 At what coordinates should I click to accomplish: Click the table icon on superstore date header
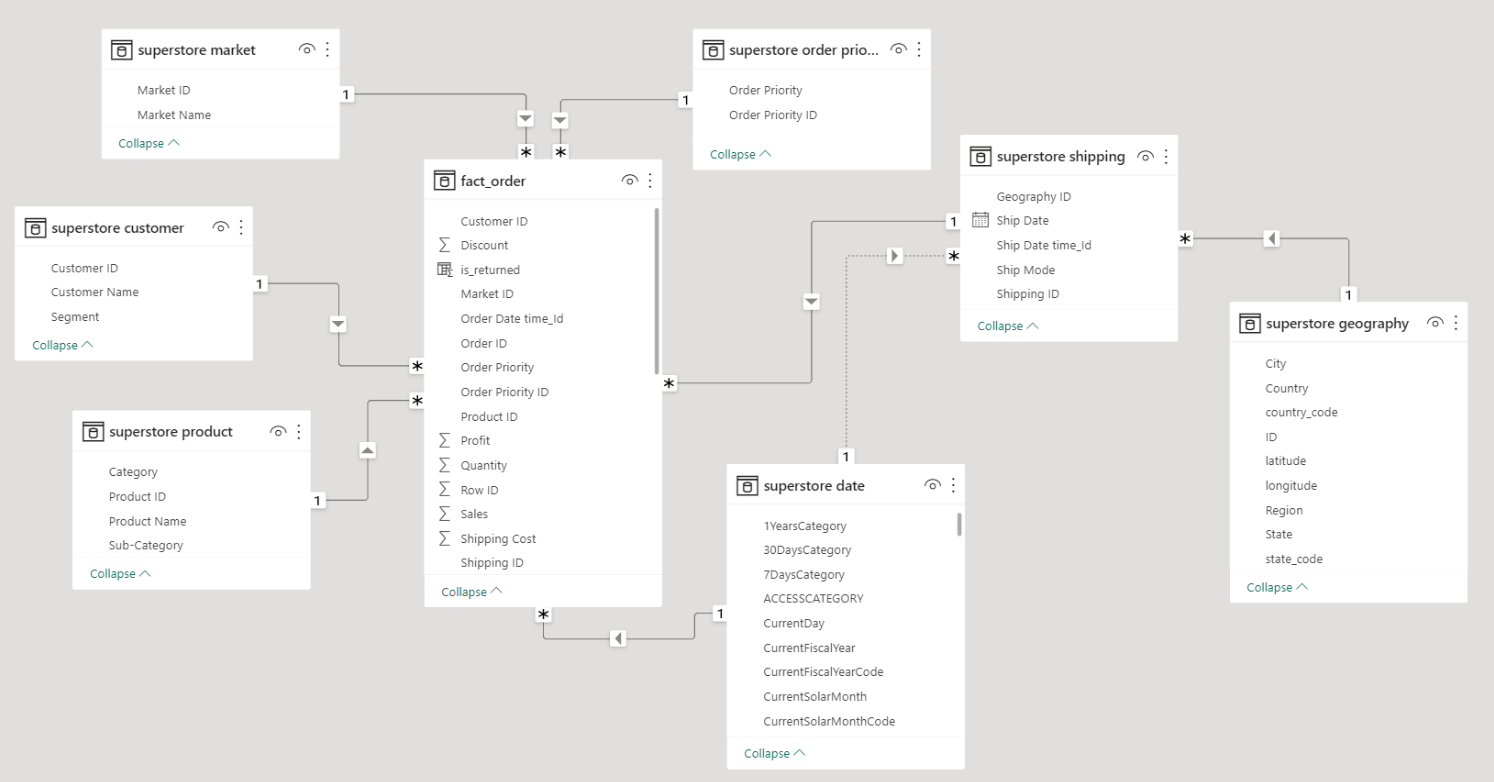click(746, 485)
